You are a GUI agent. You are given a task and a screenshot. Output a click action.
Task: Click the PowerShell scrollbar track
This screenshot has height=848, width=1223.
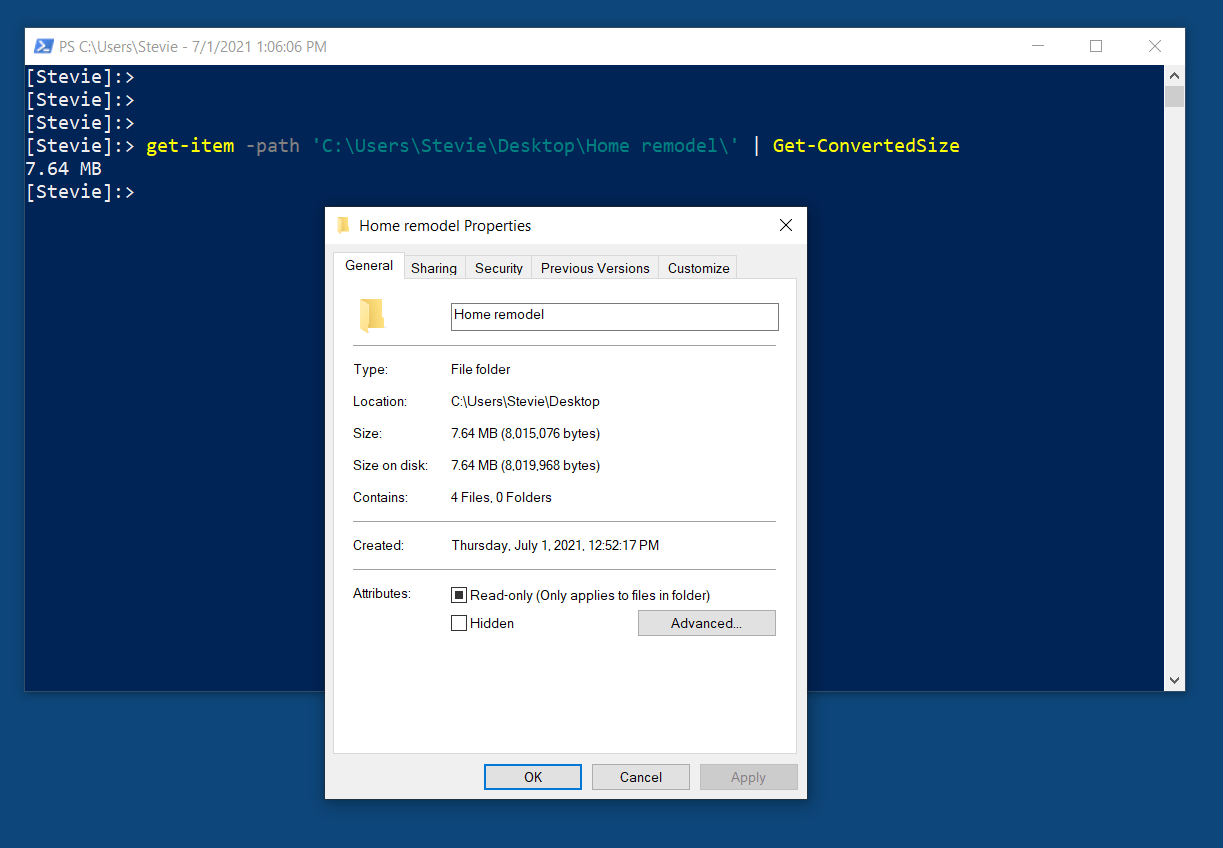pos(1174,400)
